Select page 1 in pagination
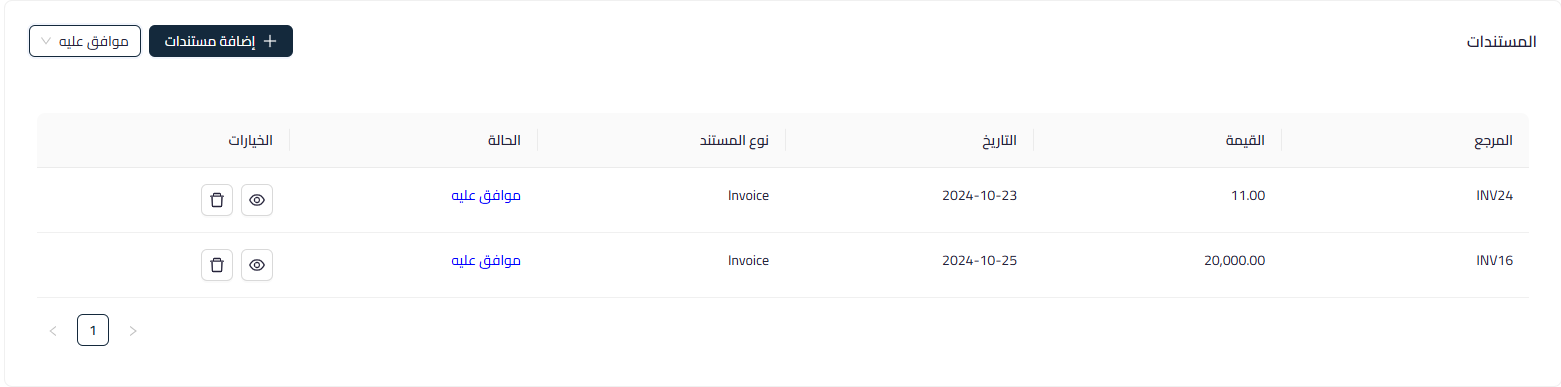 point(93,330)
